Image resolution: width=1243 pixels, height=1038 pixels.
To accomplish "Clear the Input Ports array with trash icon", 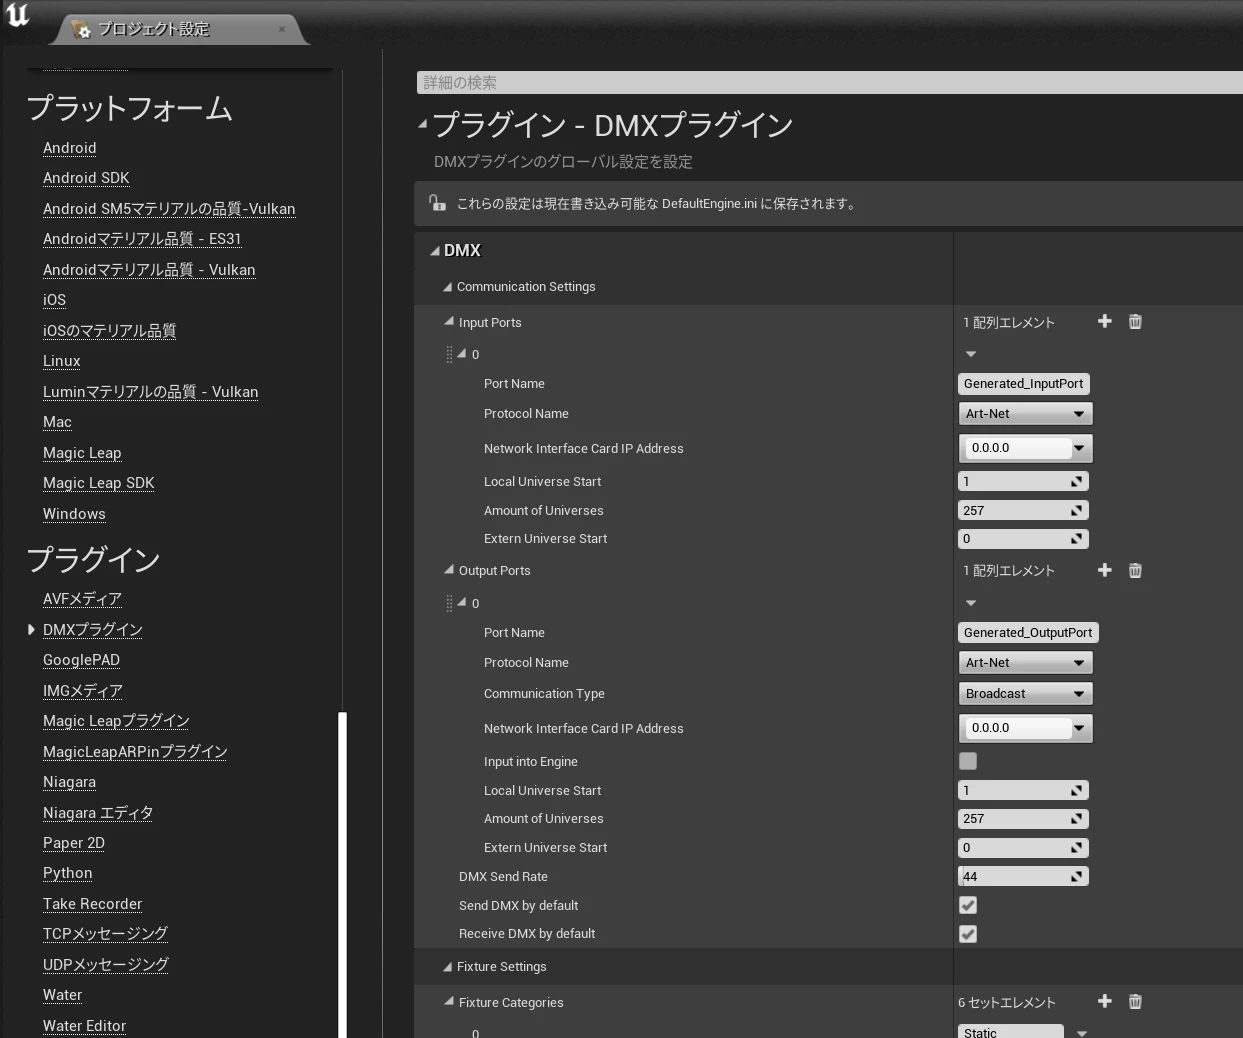I will 1135,321.
